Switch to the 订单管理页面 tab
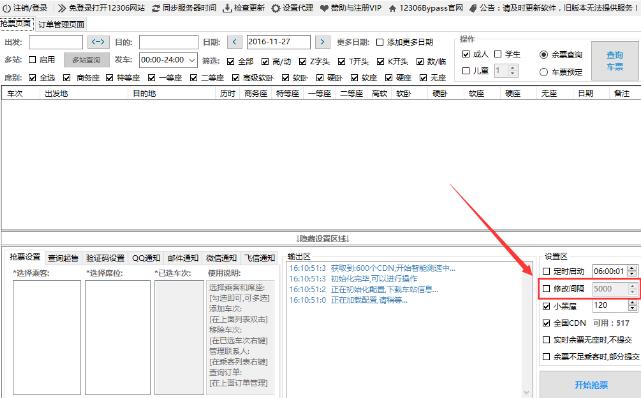The width and height of the screenshot is (641, 398). (61, 25)
